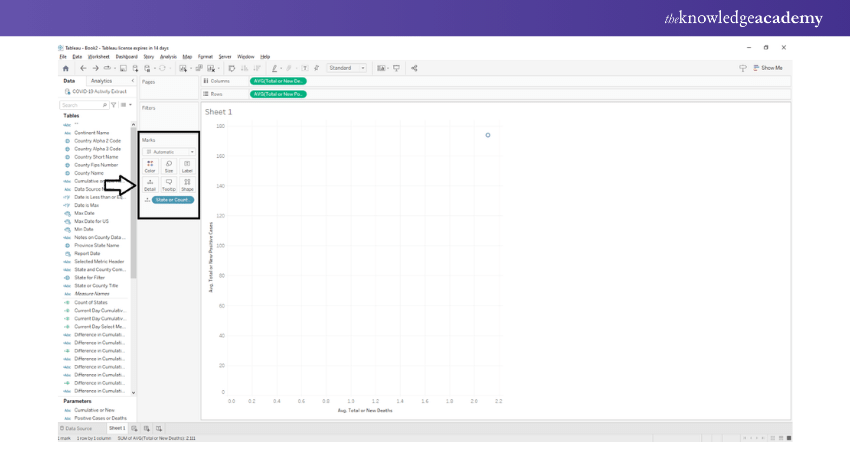Screen dimensions: 850x450
Task: Click the Detail marks button
Action: 150,184
